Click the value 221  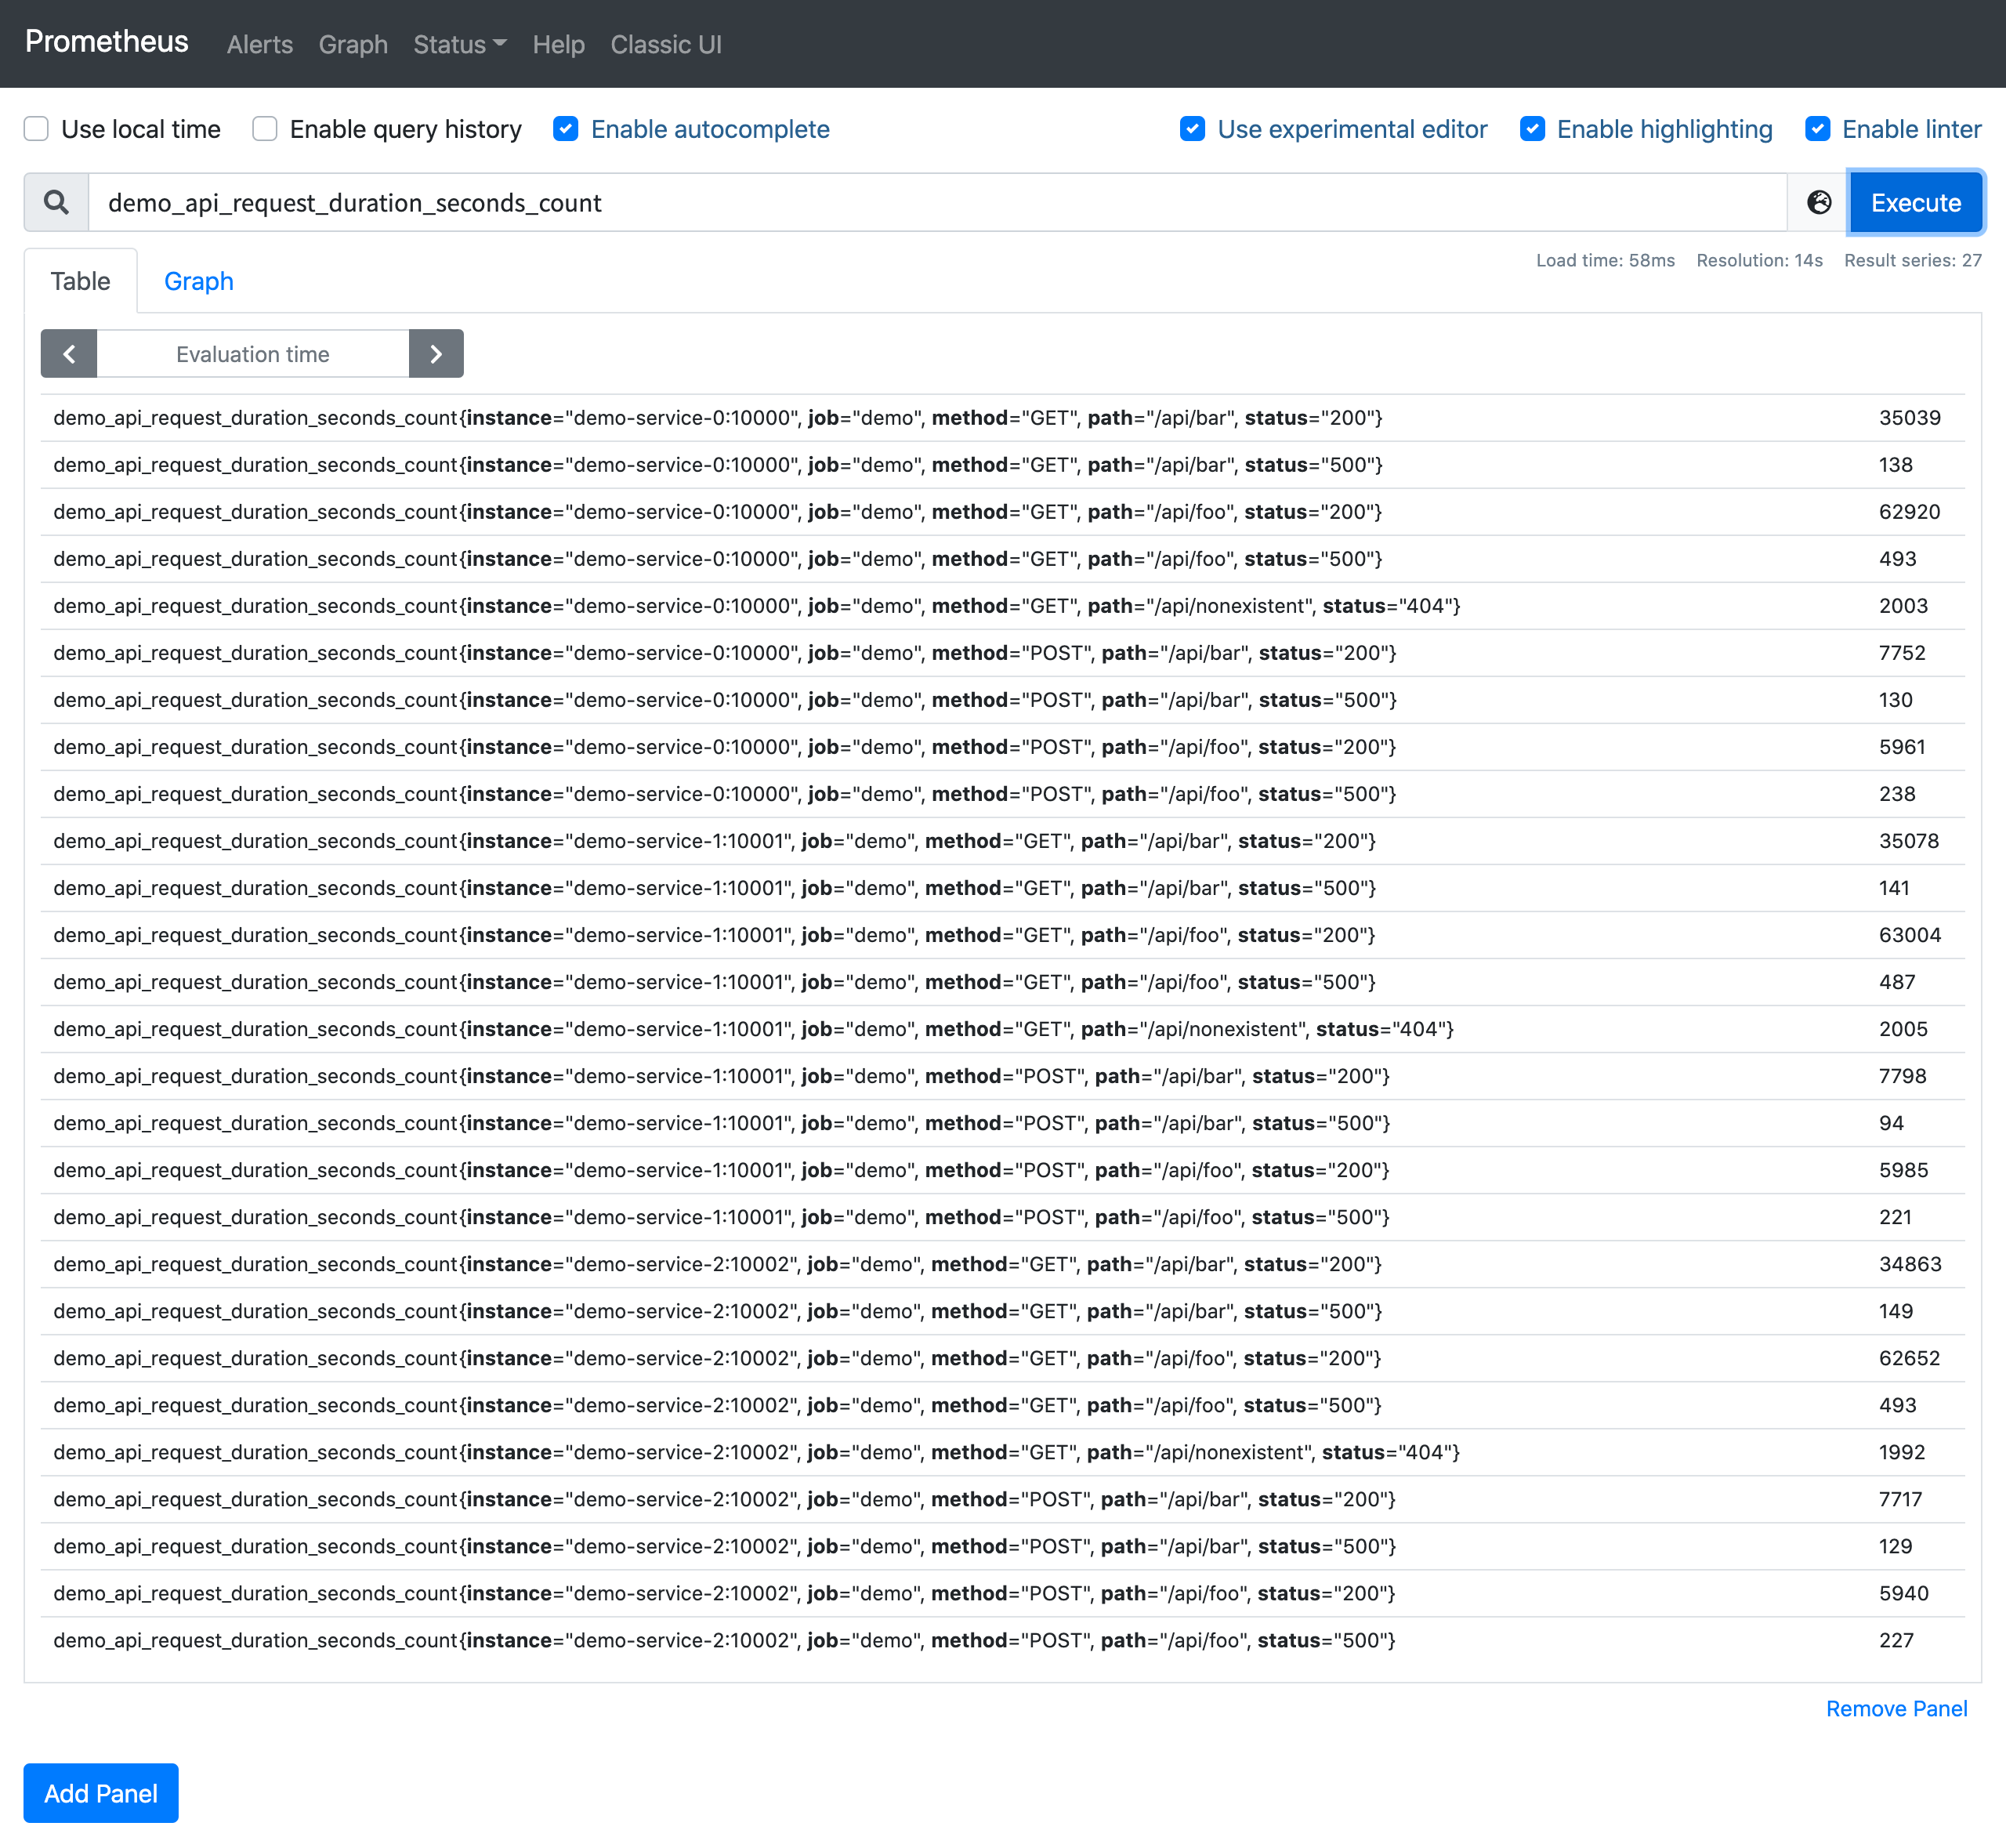(1896, 1217)
